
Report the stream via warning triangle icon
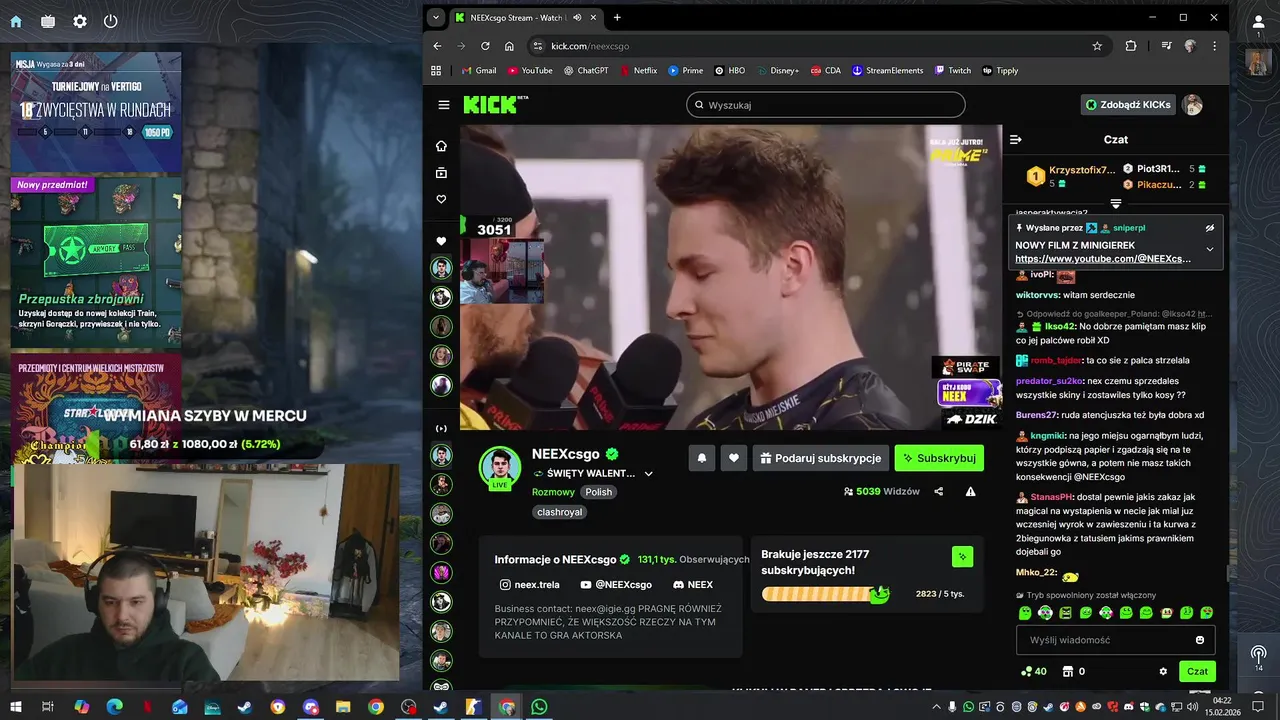click(x=970, y=491)
